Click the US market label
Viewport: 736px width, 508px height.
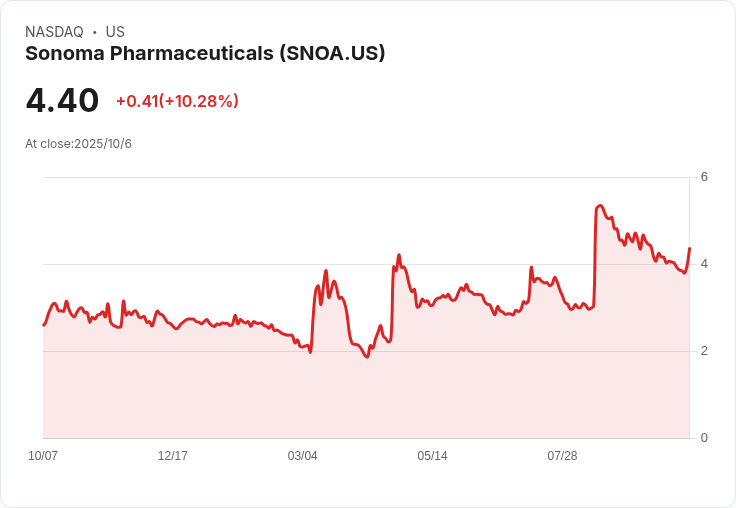[115, 32]
